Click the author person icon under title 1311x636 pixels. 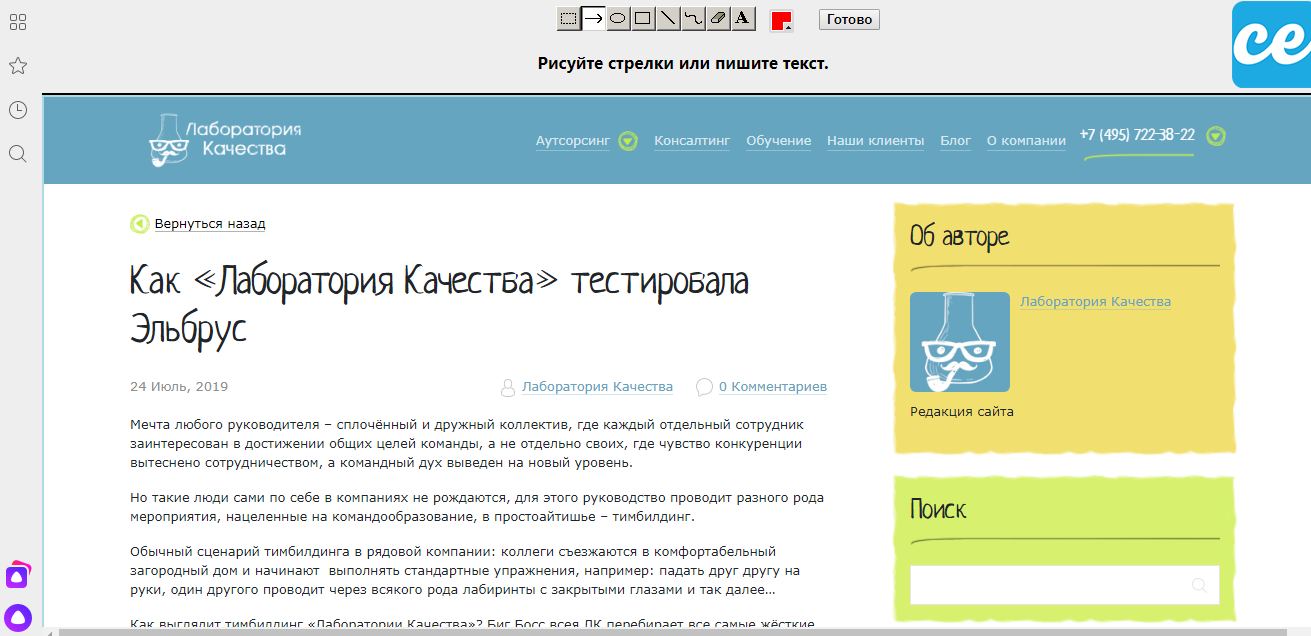508,387
